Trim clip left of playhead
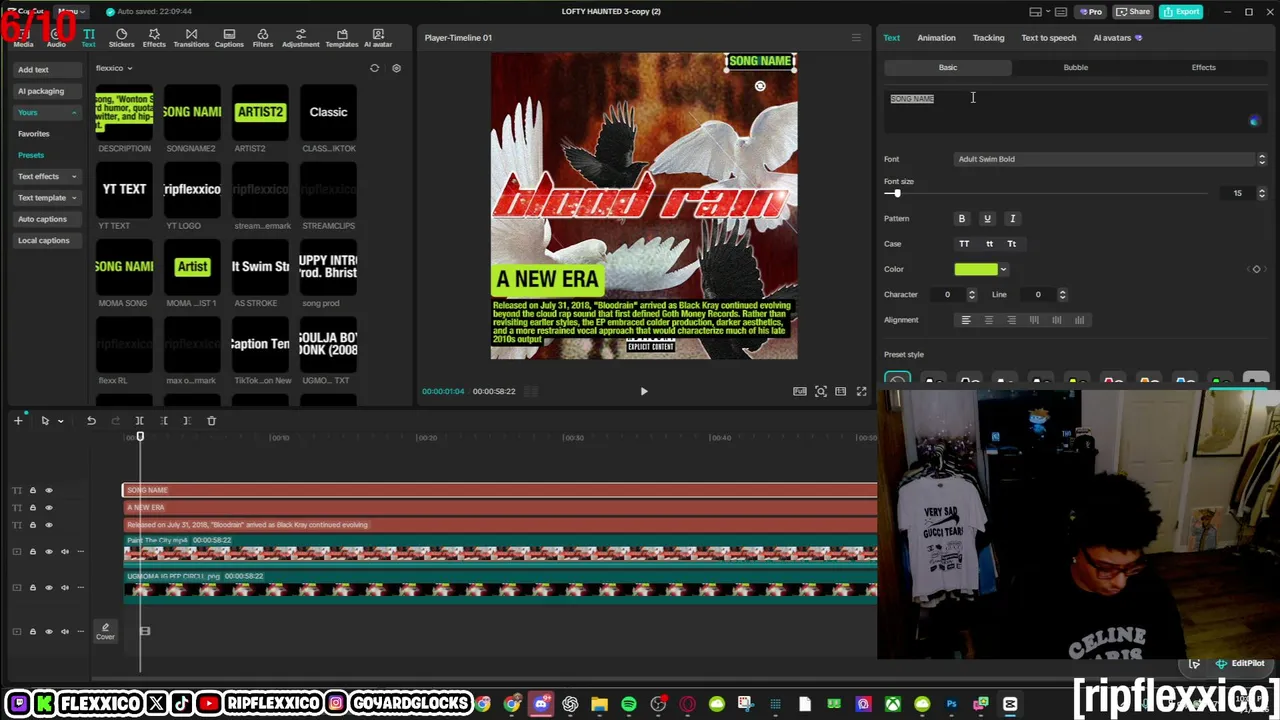This screenshot has width=1280, height=720. pyautogui.click(x=164, y=421)
